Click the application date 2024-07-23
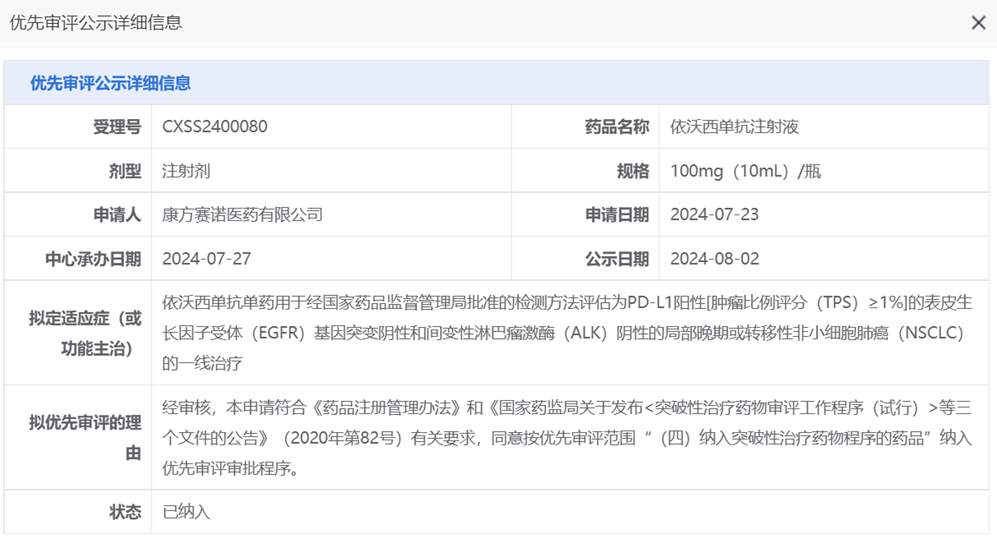Screen dimensions: 997x557 (714, 215)
